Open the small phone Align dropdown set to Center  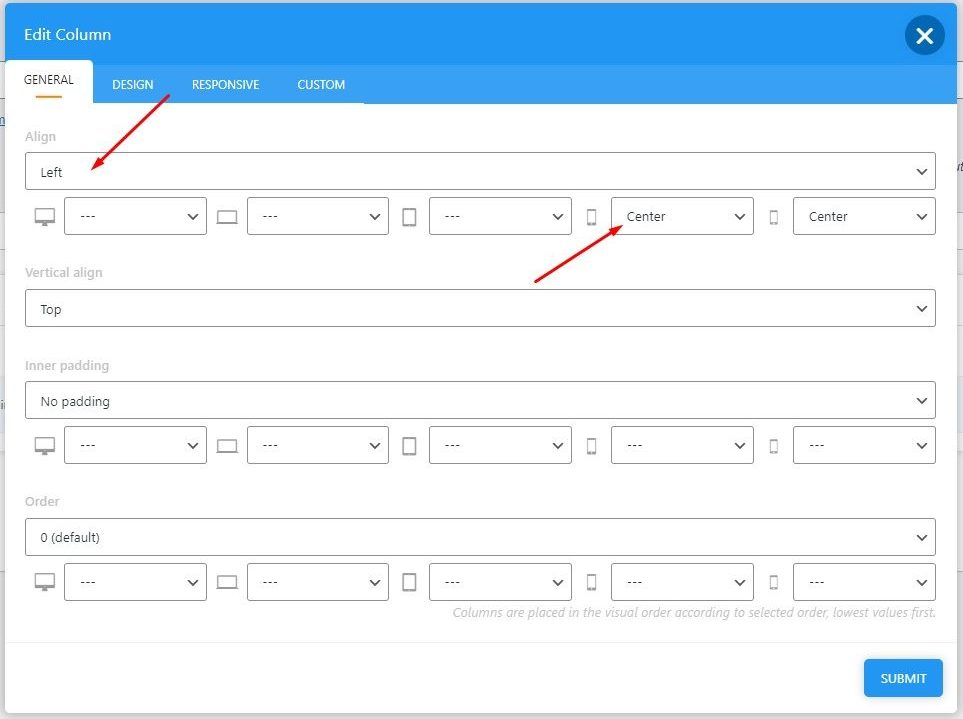(864, 216)
